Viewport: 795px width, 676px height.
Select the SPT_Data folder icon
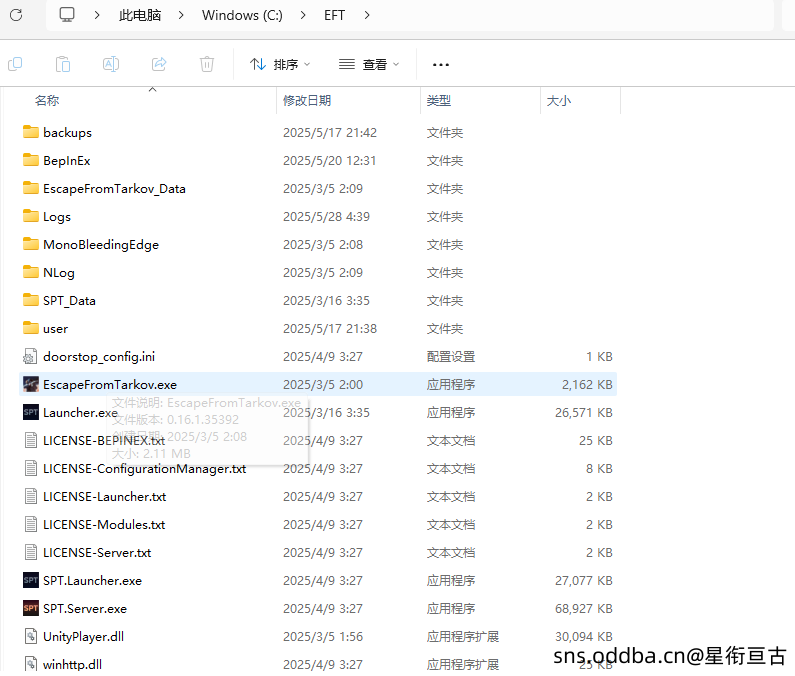coord(31,300)
